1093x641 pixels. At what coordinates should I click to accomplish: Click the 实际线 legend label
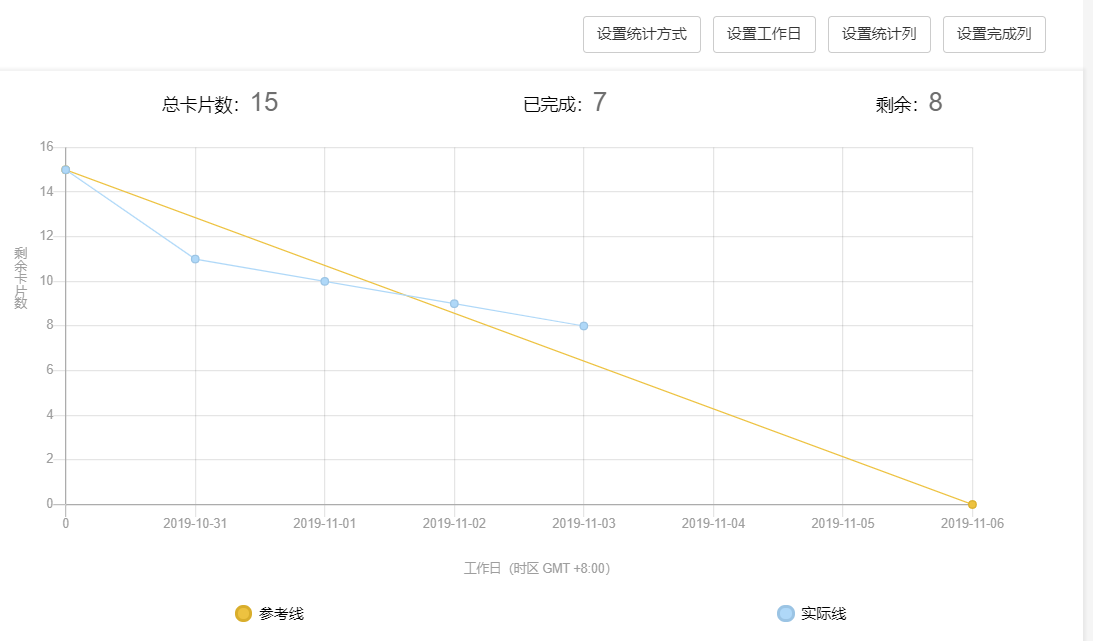point(823,614)
